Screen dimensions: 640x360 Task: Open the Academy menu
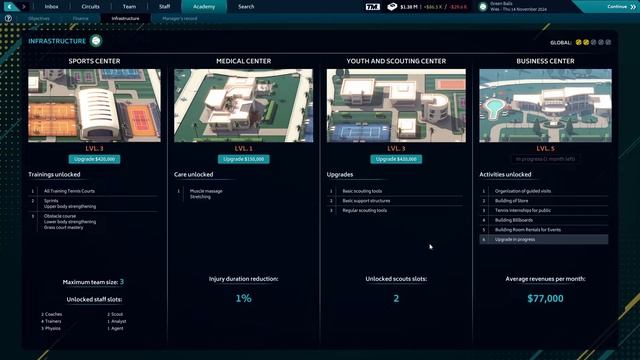point(204,7)
